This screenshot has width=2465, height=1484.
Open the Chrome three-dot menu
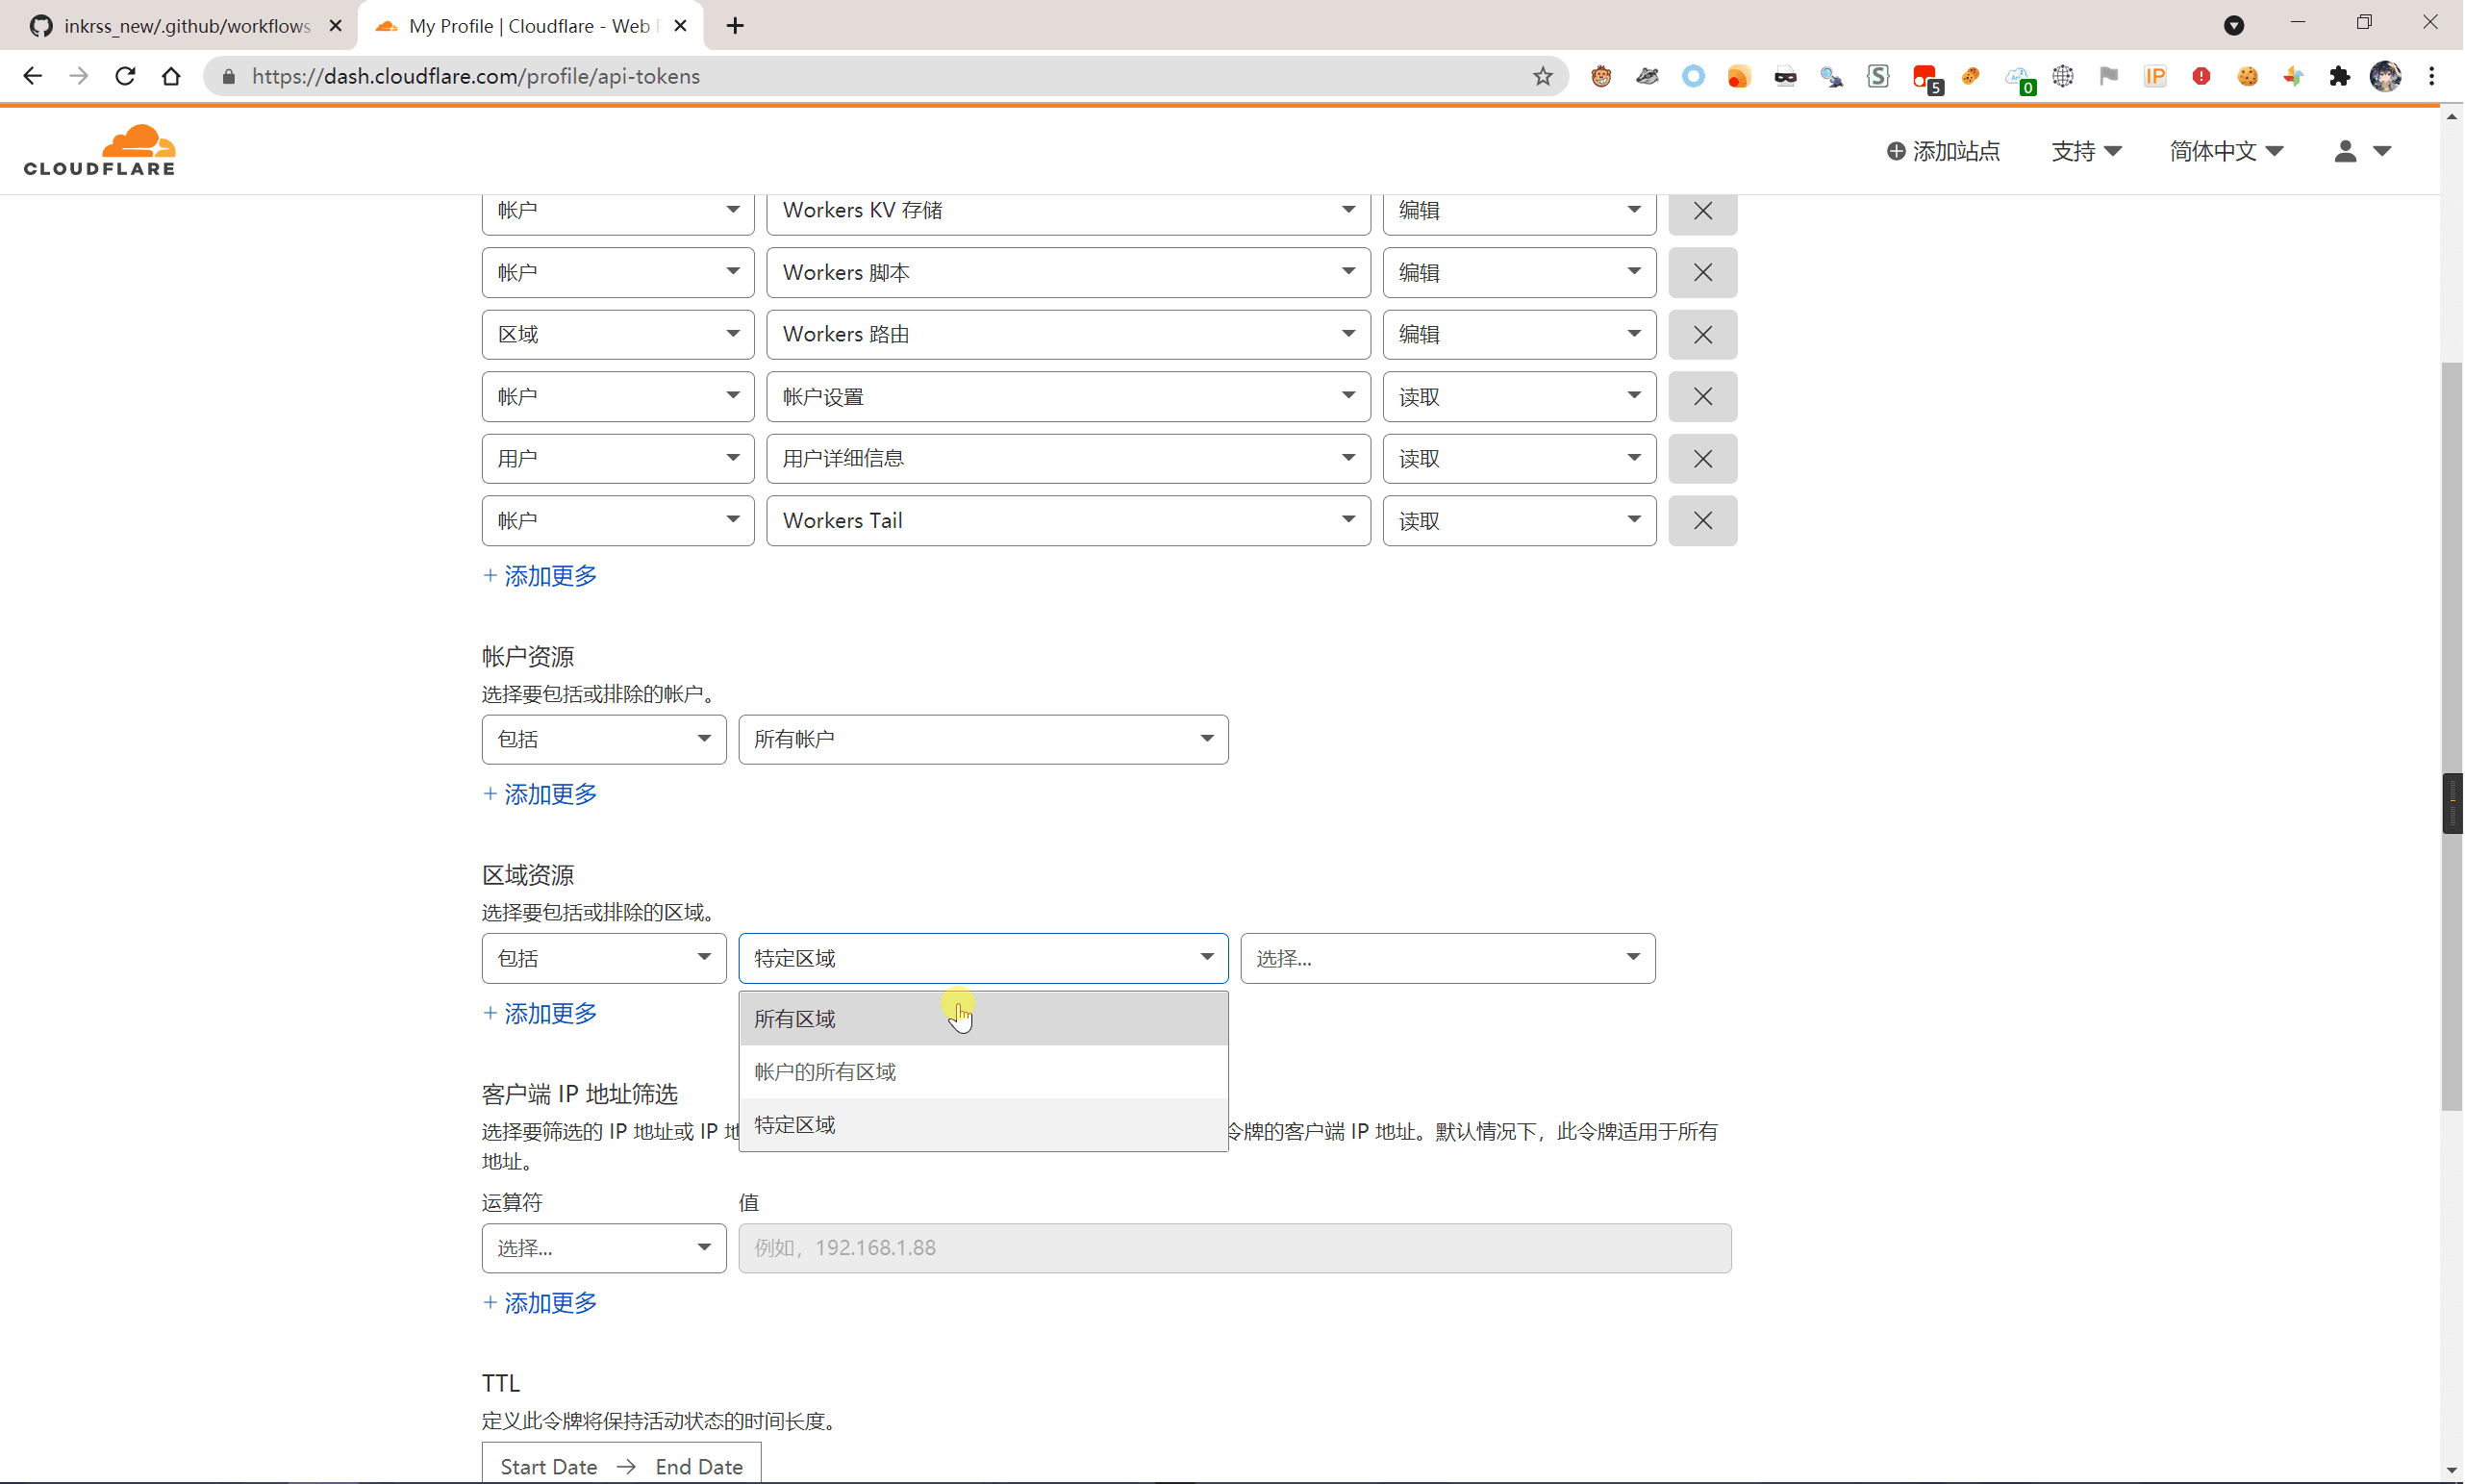click(2432, 76)
